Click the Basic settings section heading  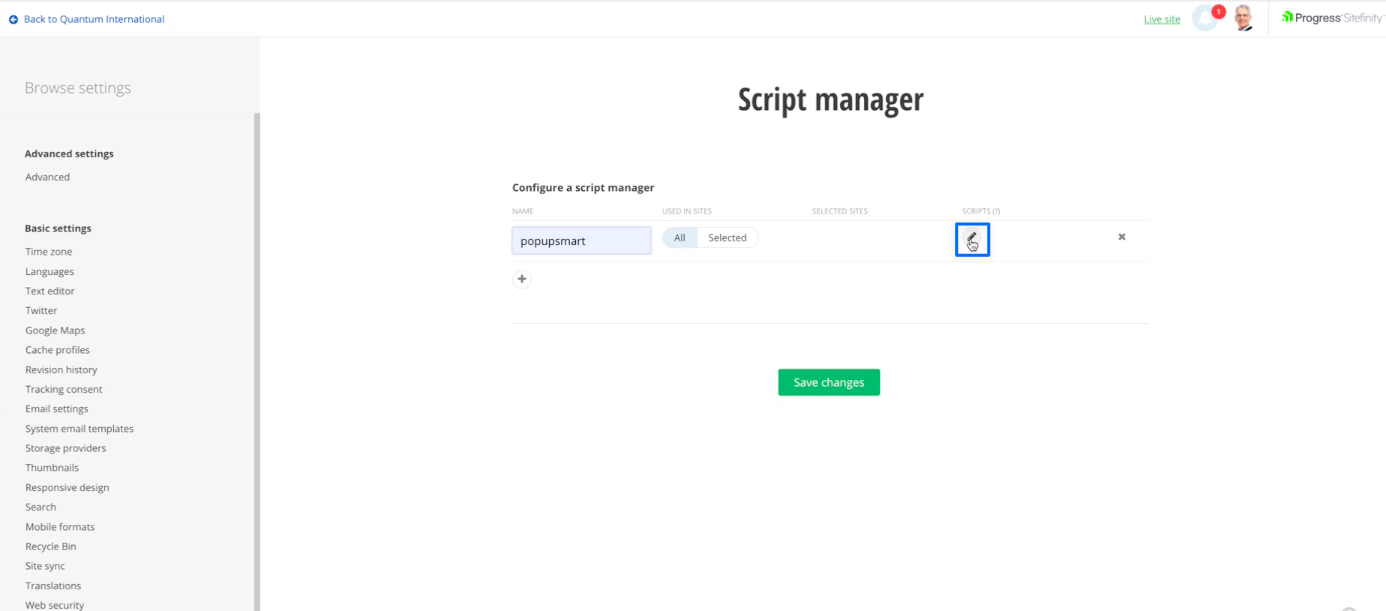coord(58,228)
